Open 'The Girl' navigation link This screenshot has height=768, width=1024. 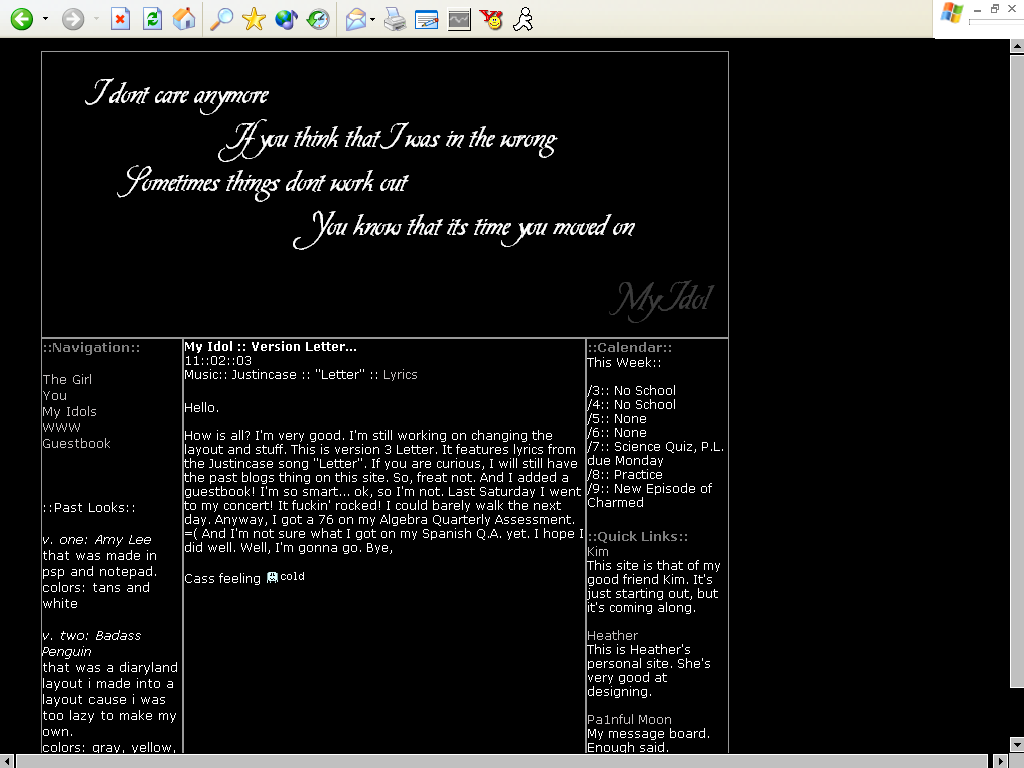point(67,379)
